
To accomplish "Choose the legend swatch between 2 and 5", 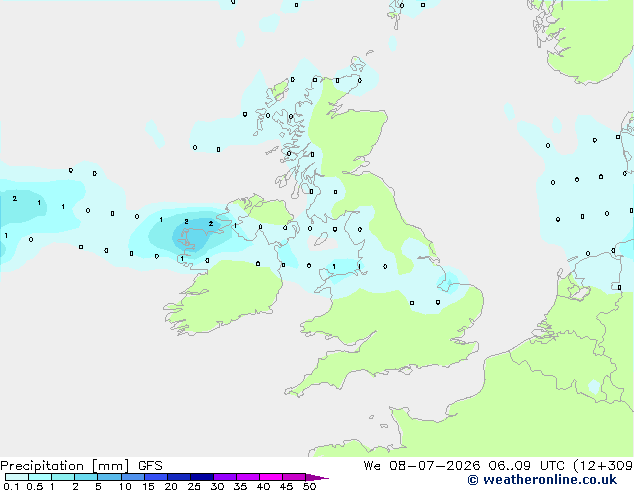I will [x=86, y=477].
